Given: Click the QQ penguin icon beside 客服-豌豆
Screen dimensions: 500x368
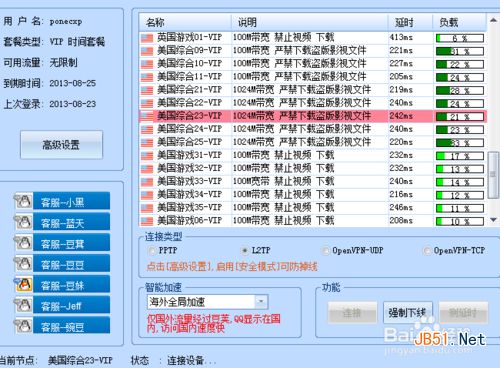Looking at the screenshot, I should point(23,326).
